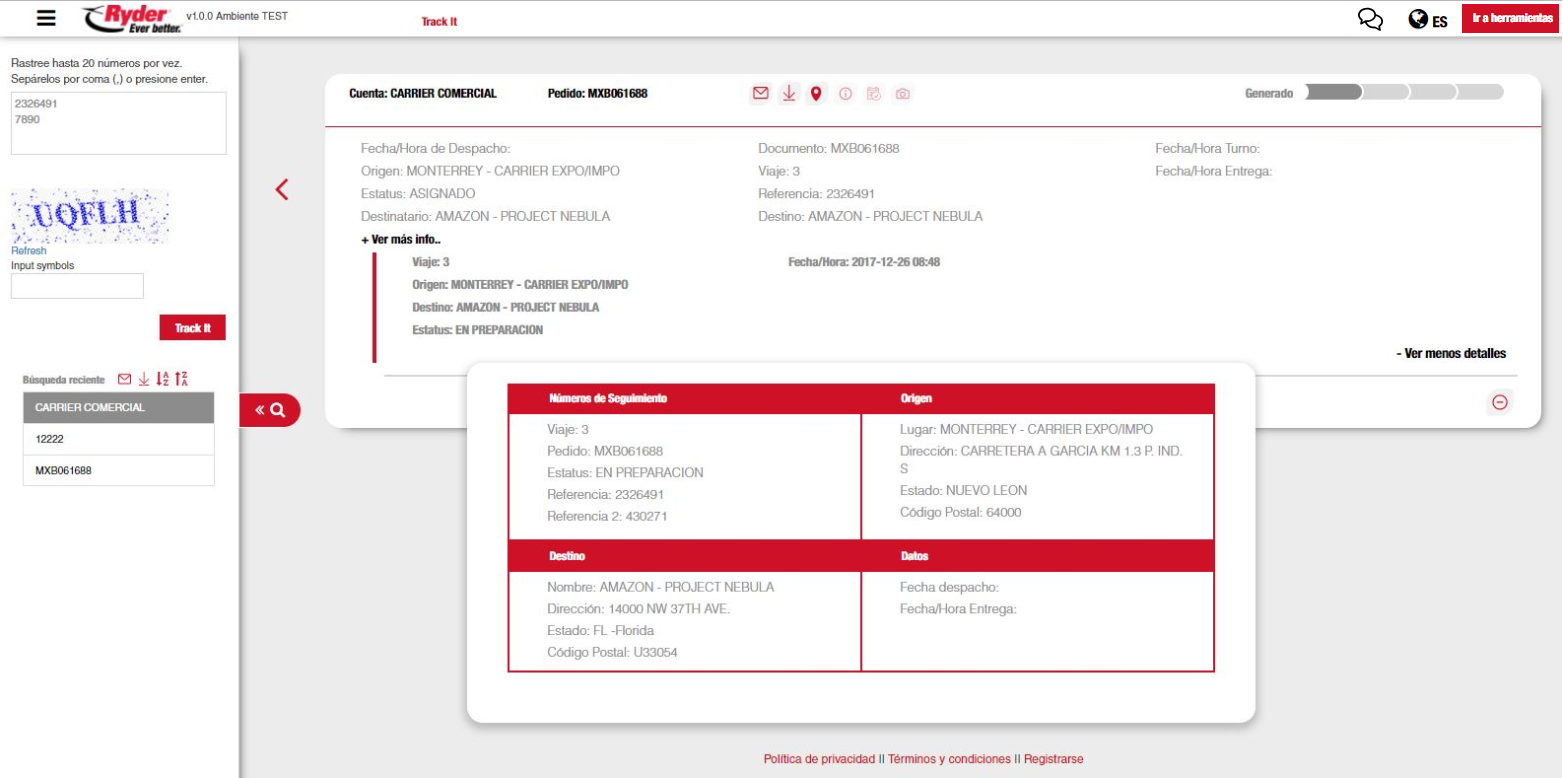Click the email icon in shipment header
This screenshot has height=778, width=1563.
click(x=760, y=94)
